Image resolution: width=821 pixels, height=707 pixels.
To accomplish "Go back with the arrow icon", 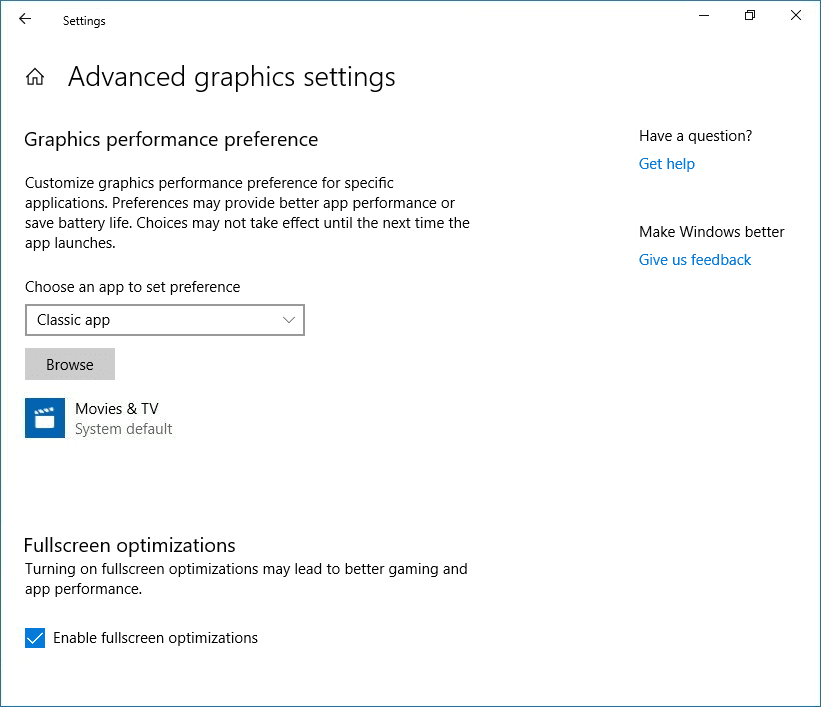I will (25, 19).
